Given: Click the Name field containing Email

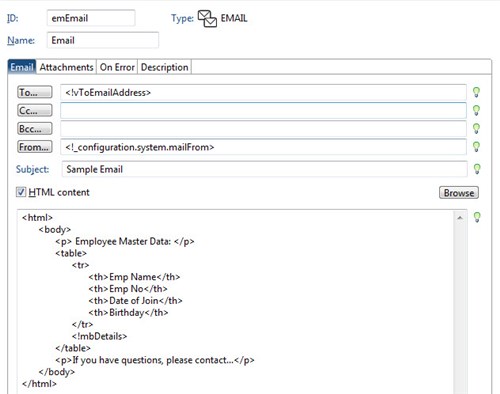Looking at the screenshot, I should tap(103, 40).
